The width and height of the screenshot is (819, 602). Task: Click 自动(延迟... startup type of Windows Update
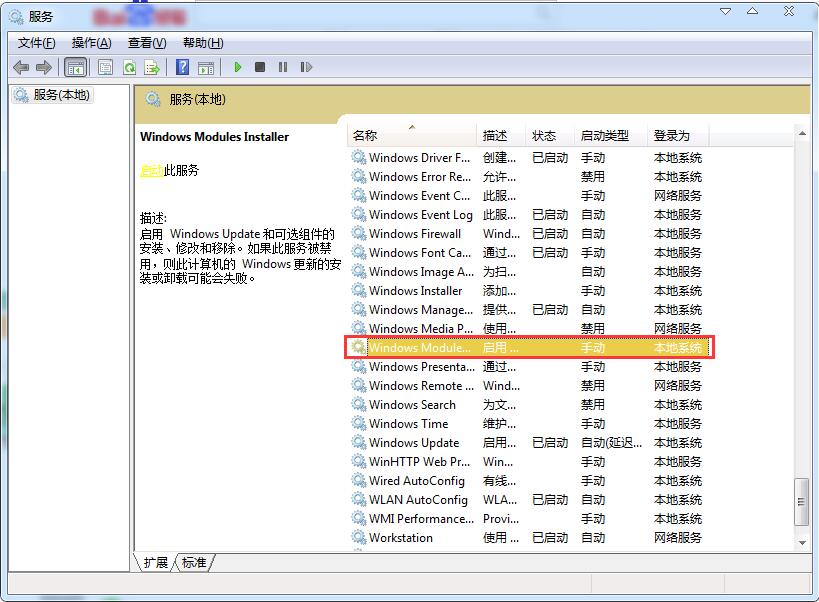click(611, 443)
